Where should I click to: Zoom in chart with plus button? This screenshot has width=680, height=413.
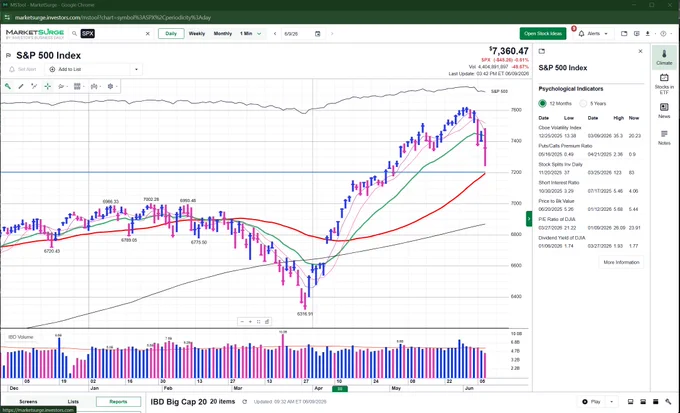[250, 321]
